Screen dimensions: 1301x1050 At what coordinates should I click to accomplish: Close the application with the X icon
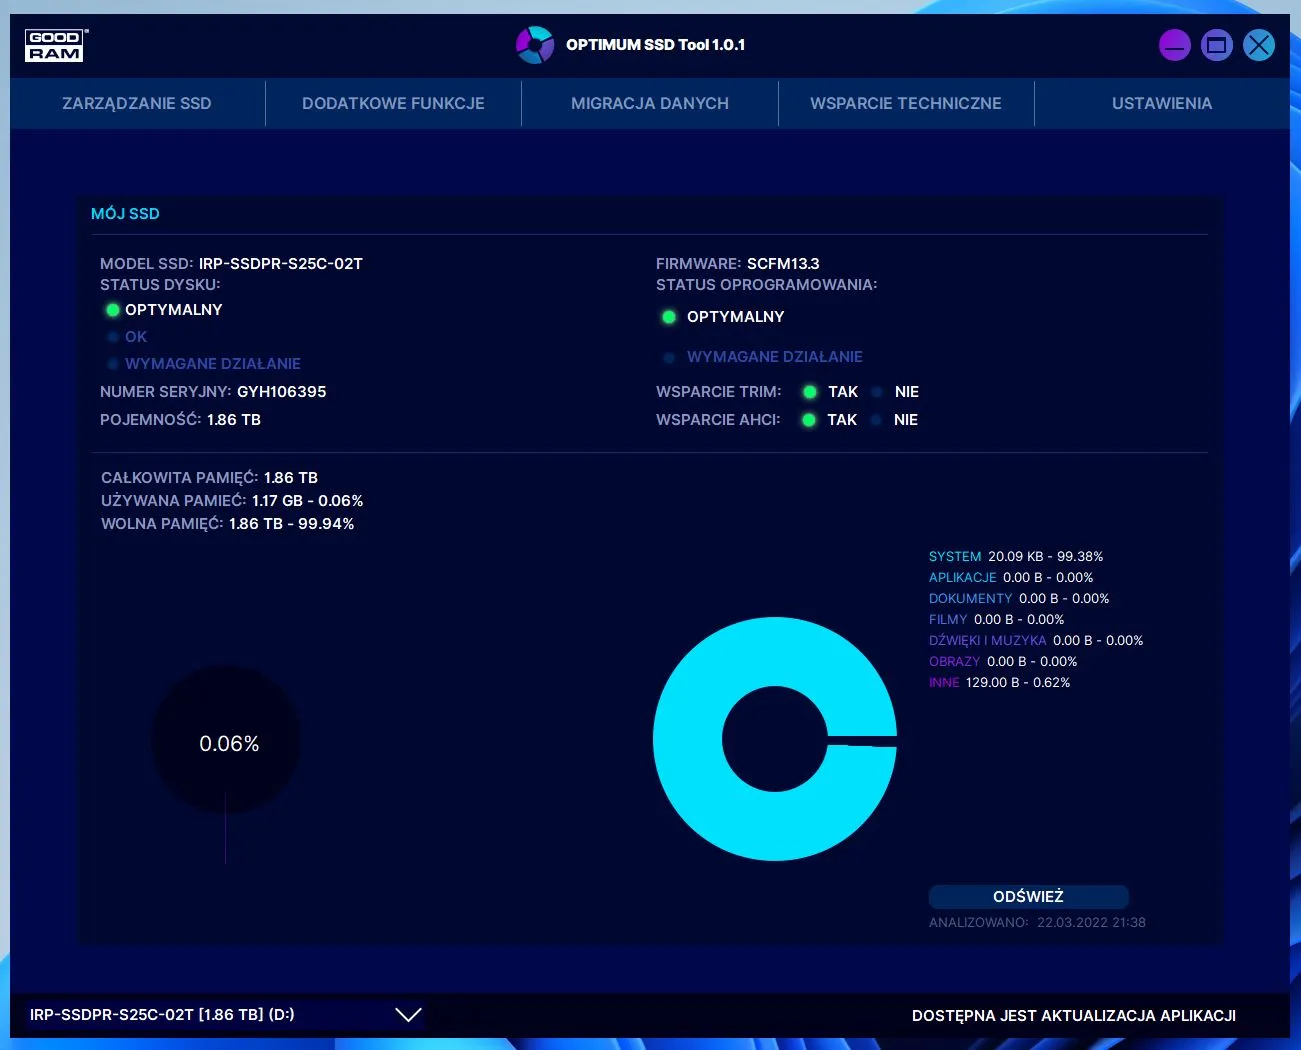coord(1259,45)
